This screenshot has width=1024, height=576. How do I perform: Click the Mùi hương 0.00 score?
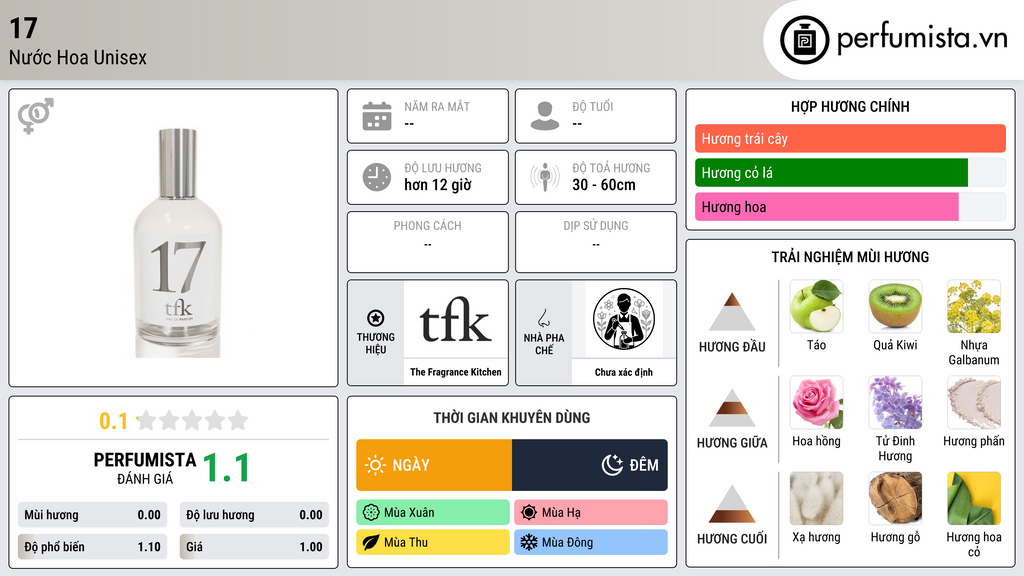point(92,515)
